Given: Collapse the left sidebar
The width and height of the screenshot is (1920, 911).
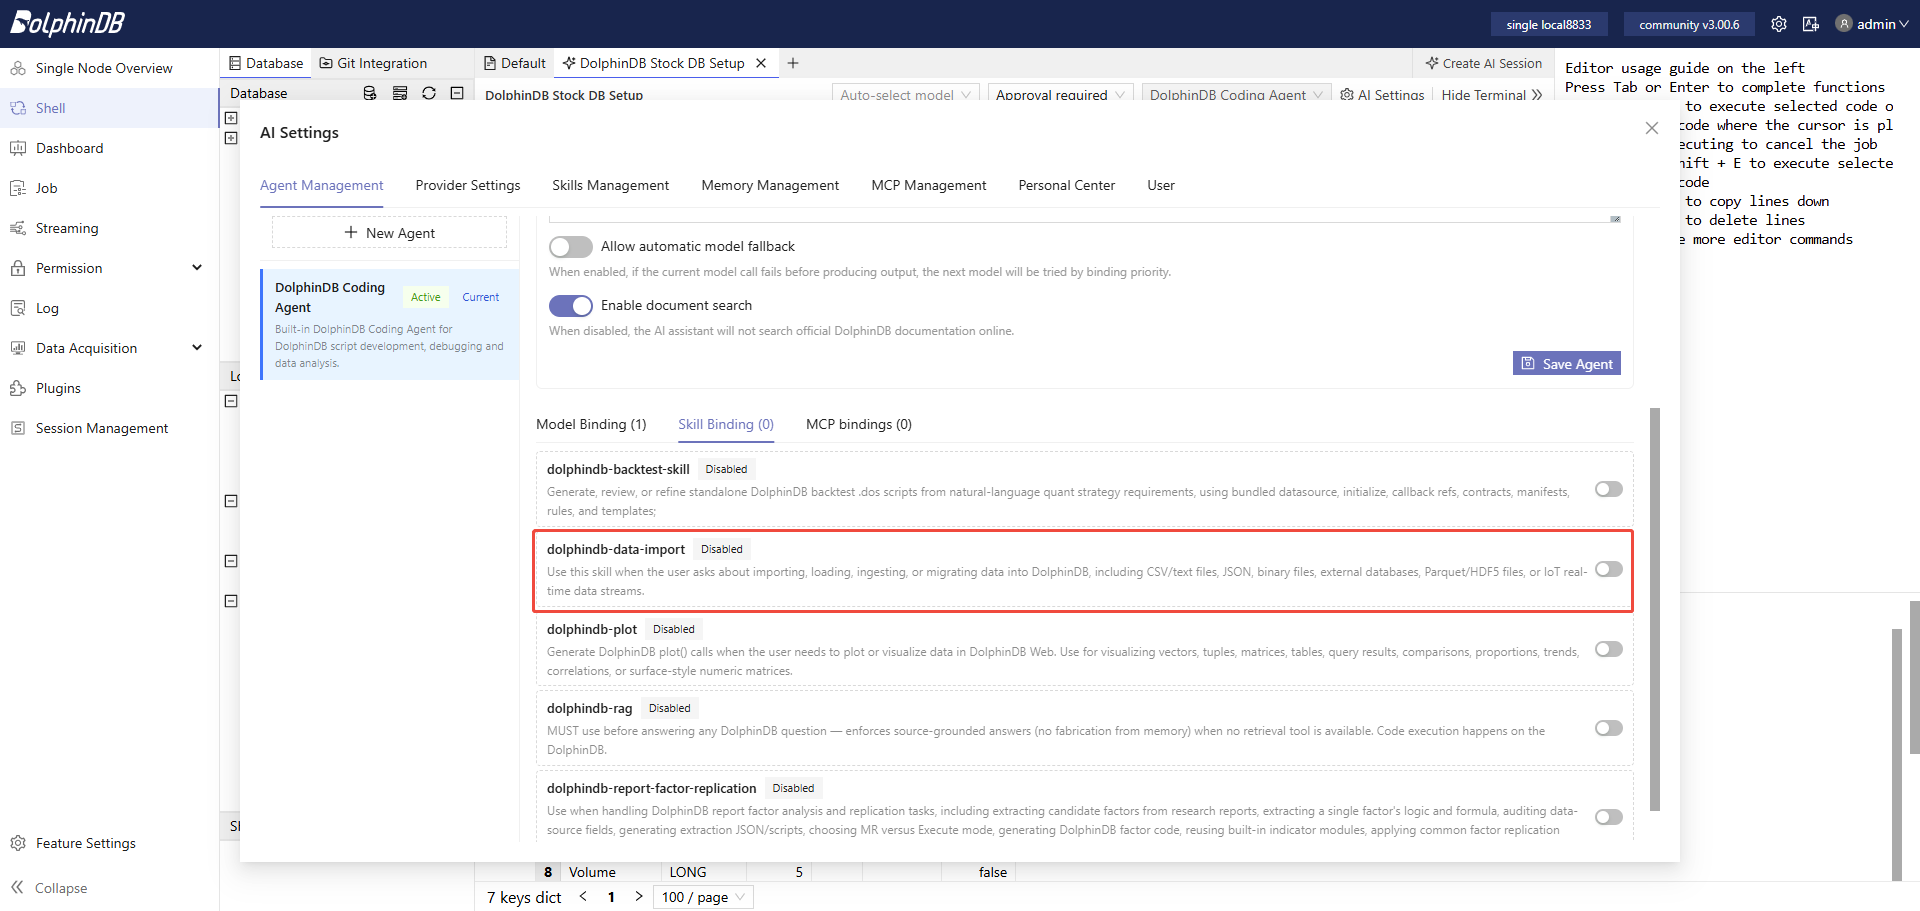Looking at the screenshot, I should pyautogui.click(x=50, y=888).
